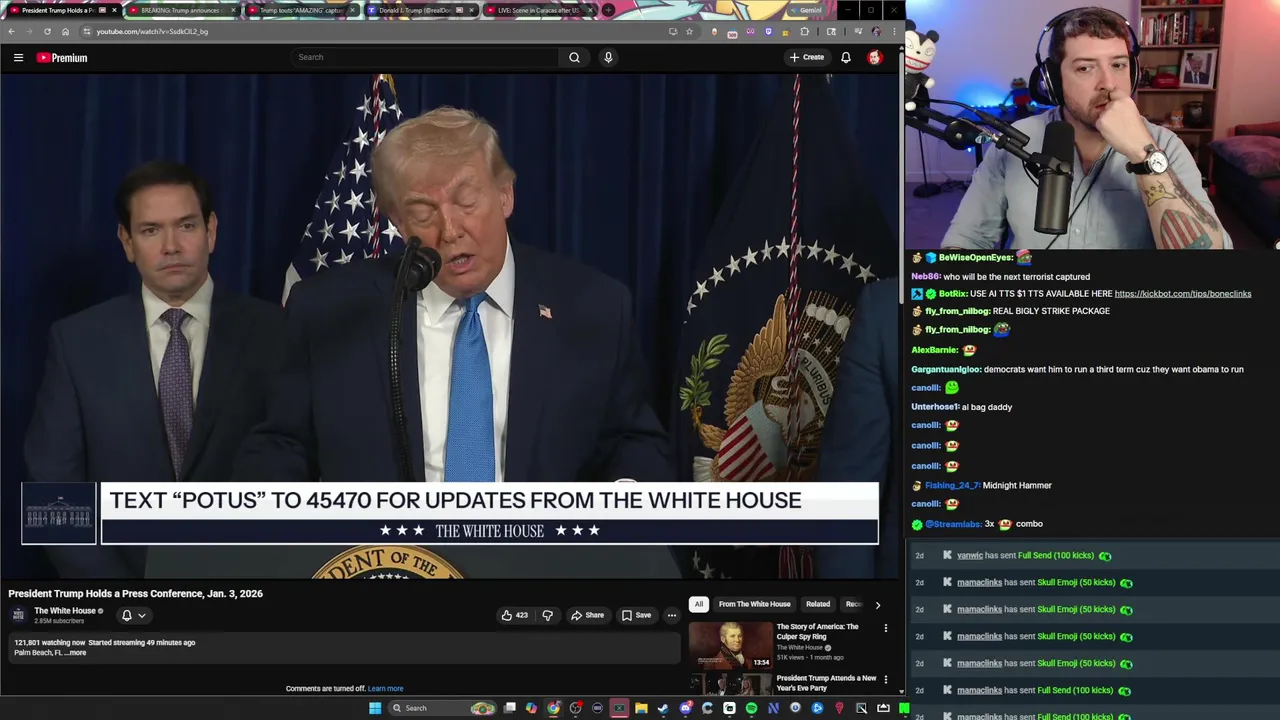
Task: Open President Trump Attends New Year's thumbnail
Action: [730, 685]
